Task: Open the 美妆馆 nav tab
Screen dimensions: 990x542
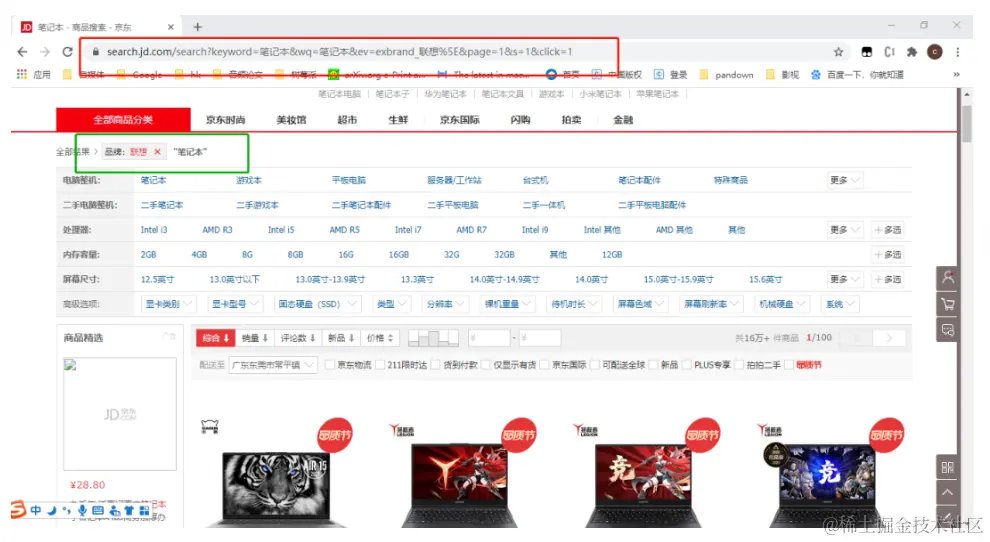Action: (x=291, y=120)
